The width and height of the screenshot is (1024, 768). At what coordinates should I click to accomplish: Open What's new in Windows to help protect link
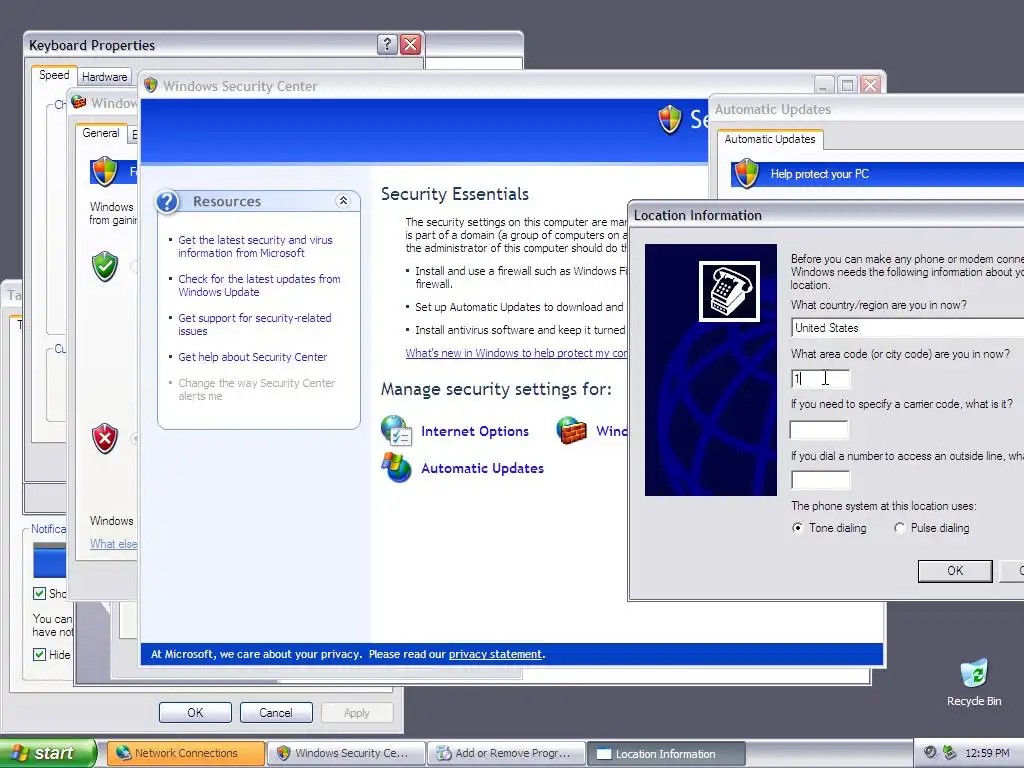pos(516,353)
